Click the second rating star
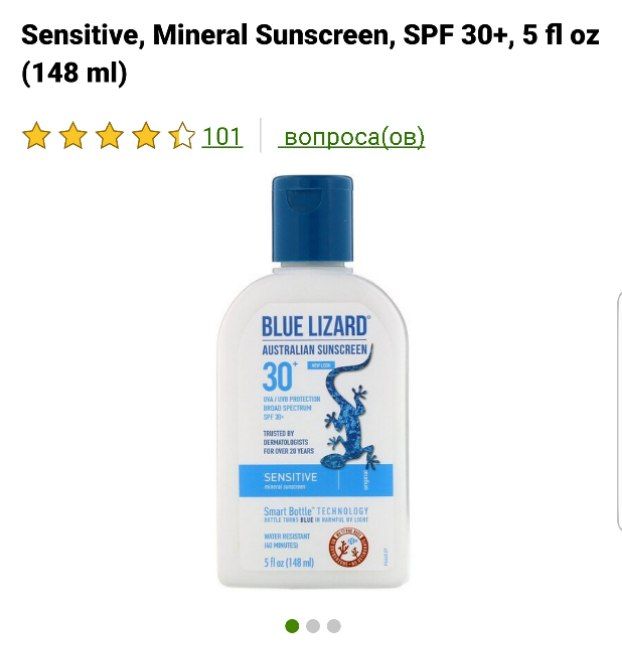 tap(73, 135)
